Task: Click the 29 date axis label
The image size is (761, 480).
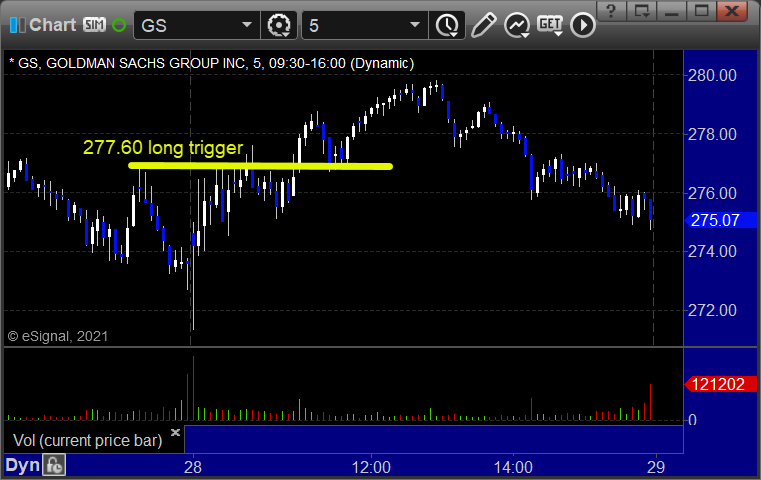Action: point(656,467)
